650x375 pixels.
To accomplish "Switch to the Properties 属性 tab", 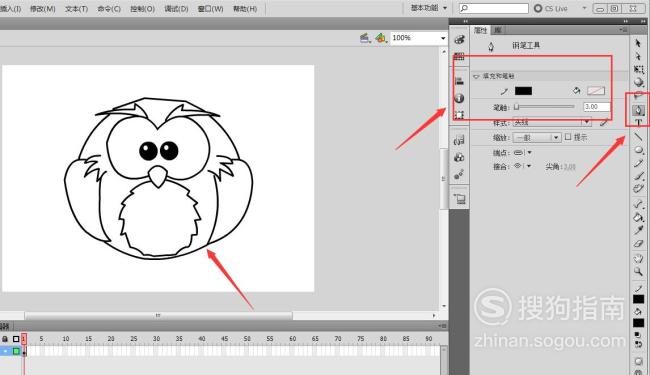I will point(480,30).
